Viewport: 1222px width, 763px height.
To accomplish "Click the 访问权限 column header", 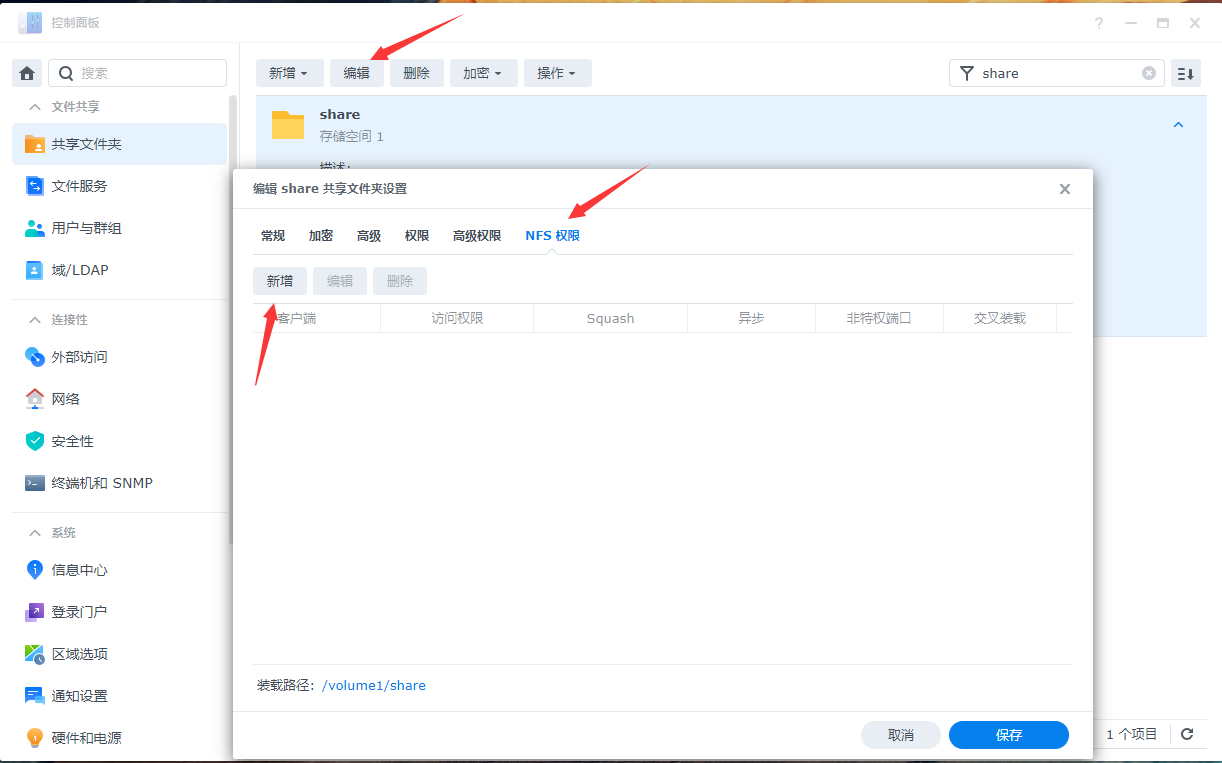I will 457,318.
